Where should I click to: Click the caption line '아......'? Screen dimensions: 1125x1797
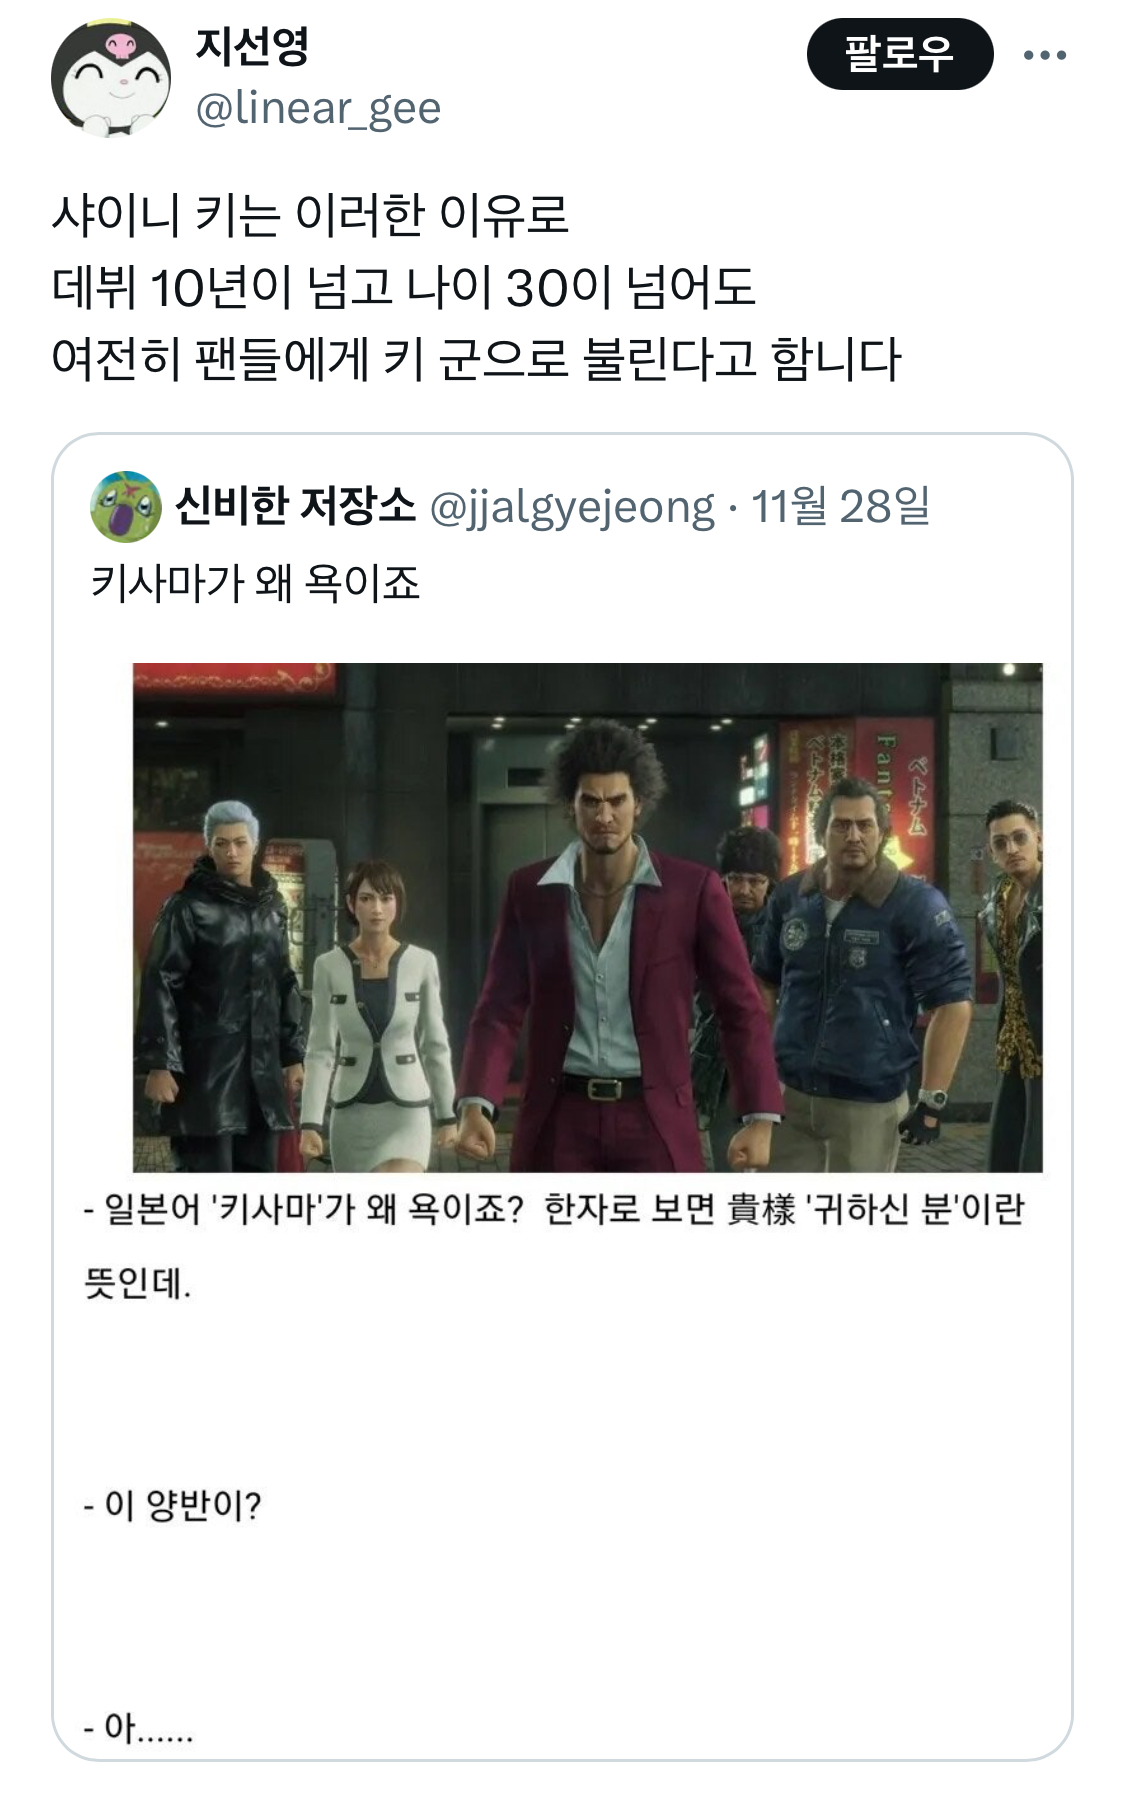pos(138,1726)
